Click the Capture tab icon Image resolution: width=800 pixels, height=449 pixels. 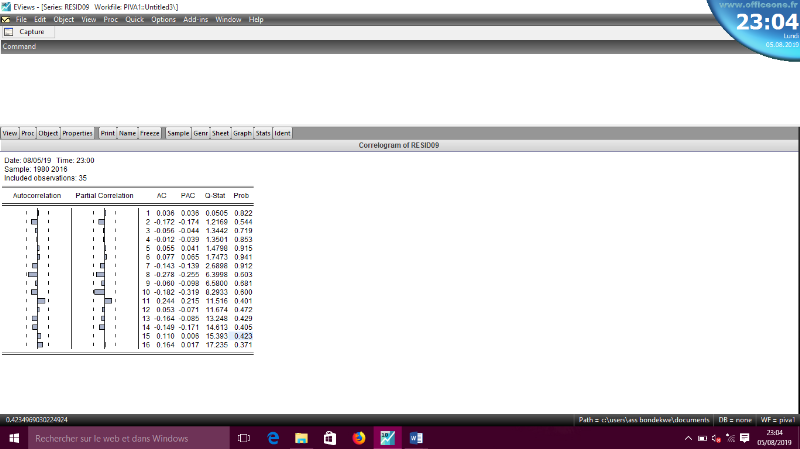coord(9,32)
